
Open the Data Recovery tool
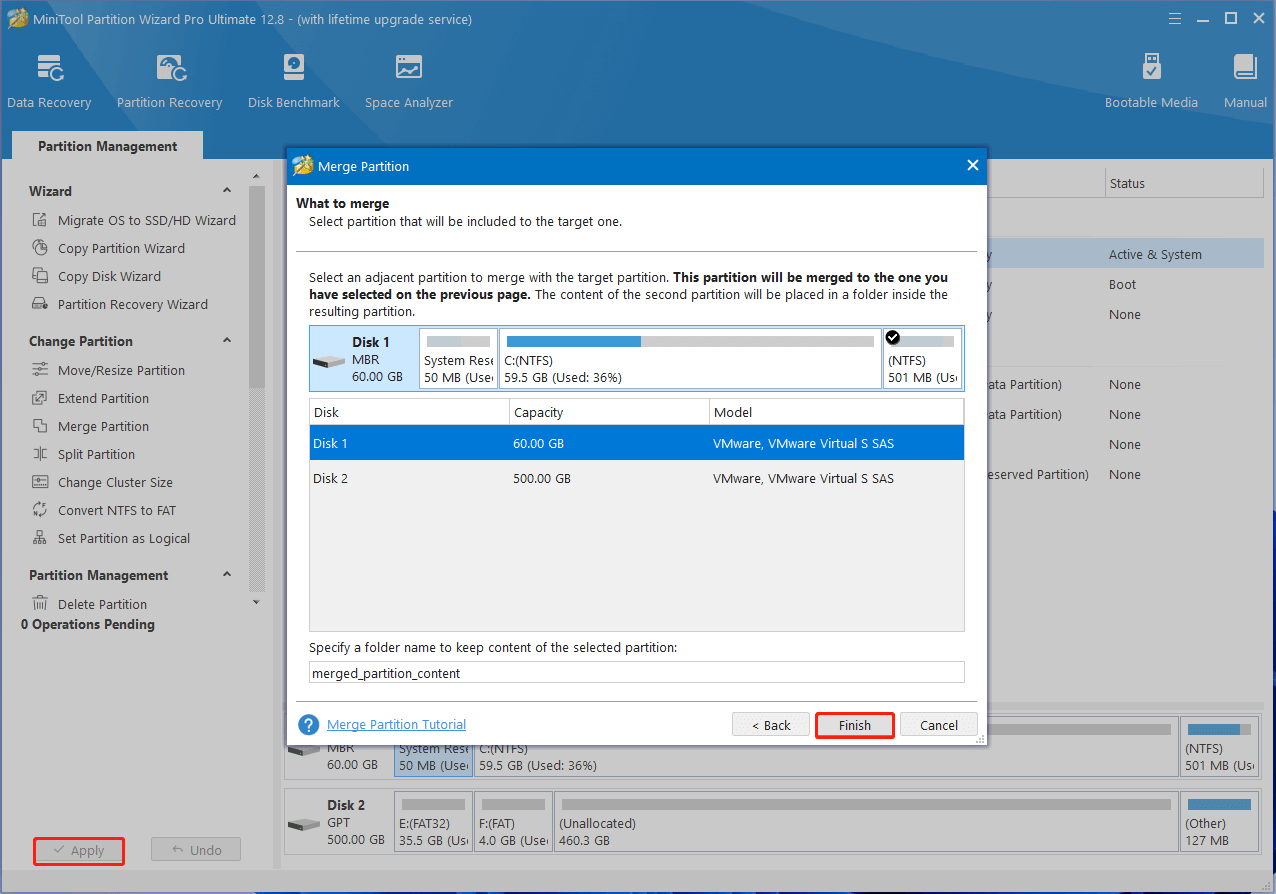(49, 81)
